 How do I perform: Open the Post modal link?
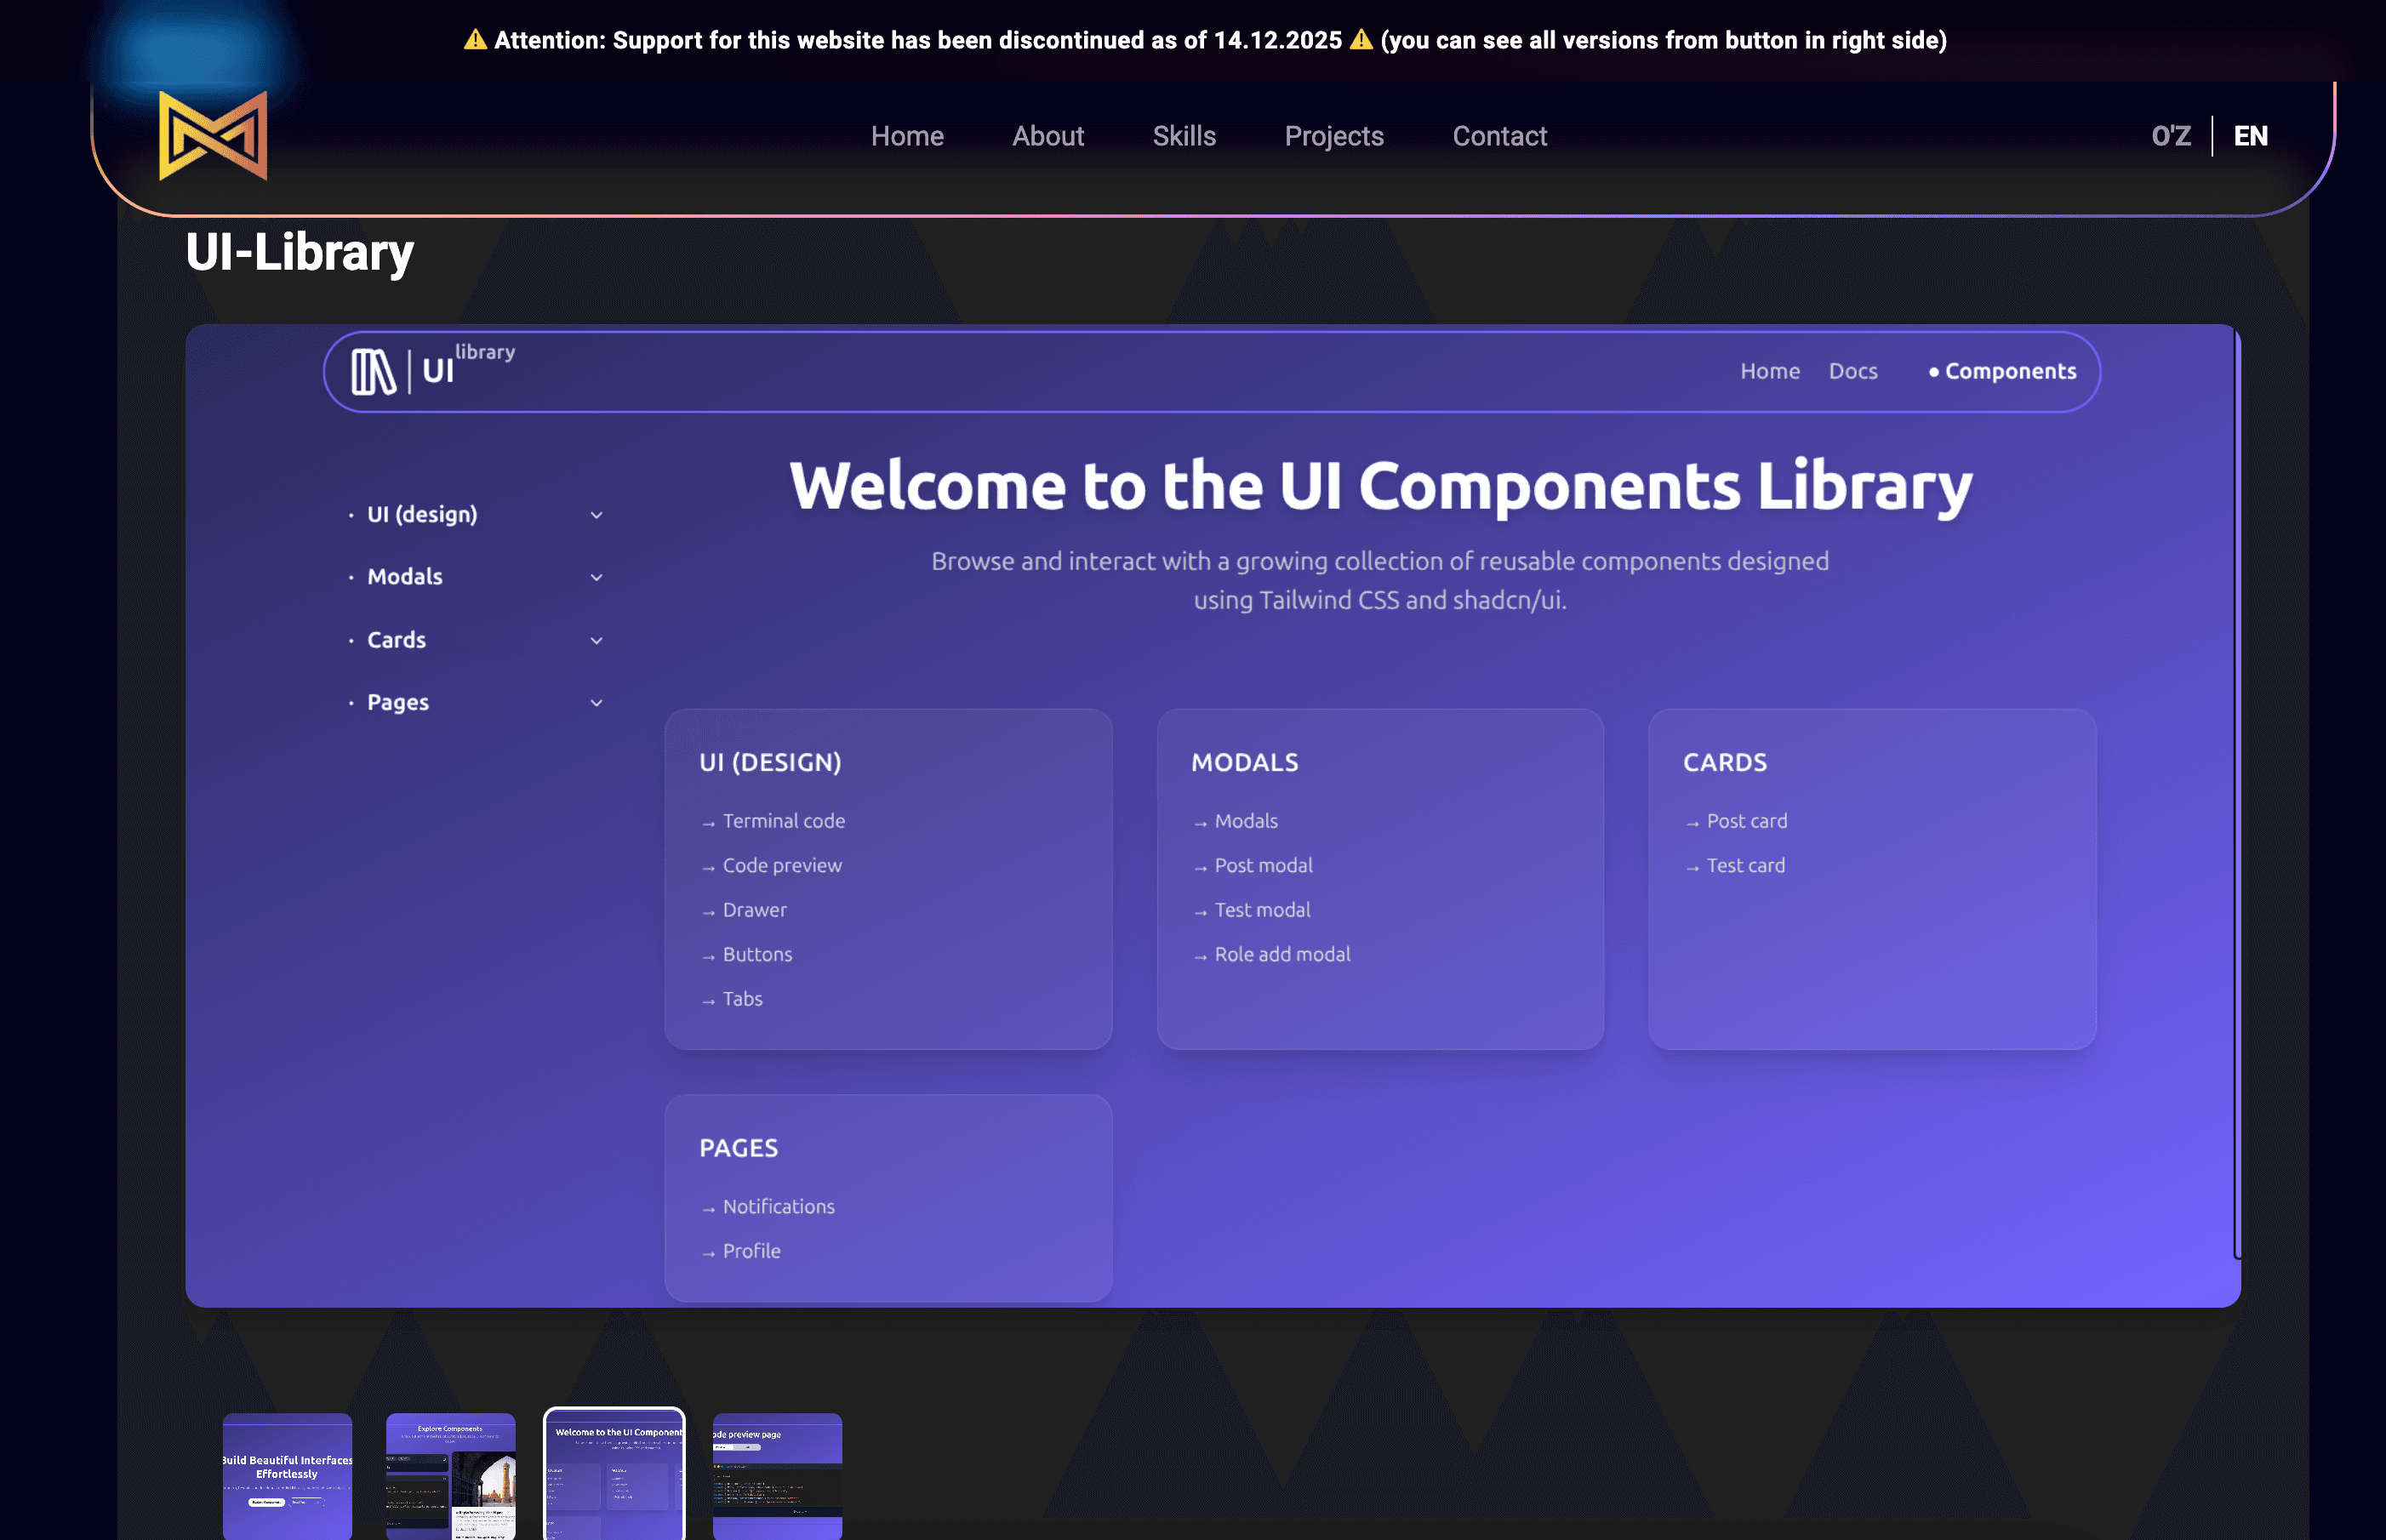(x=1263, y=866)
